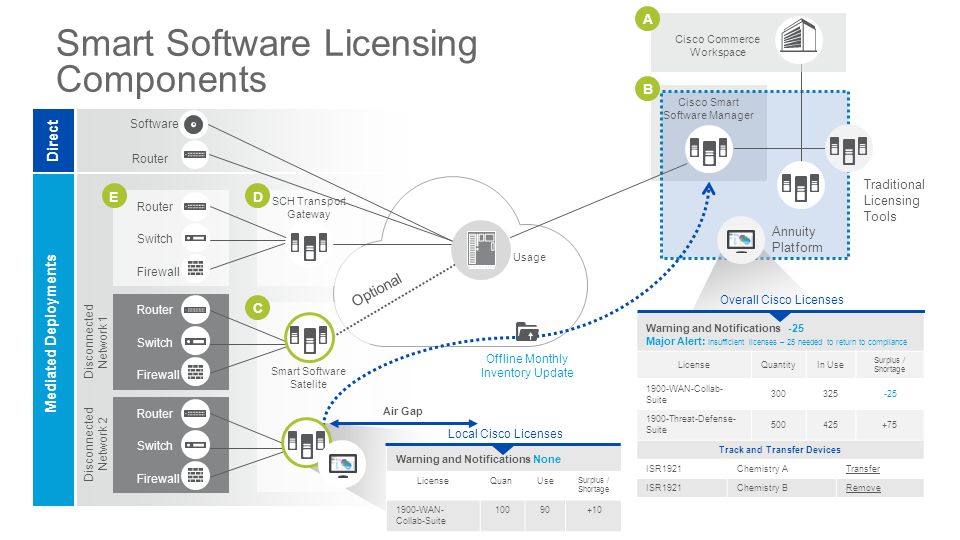
Task: Click the Cisco Commerce Workspace building icon
Action: (800, 38)
